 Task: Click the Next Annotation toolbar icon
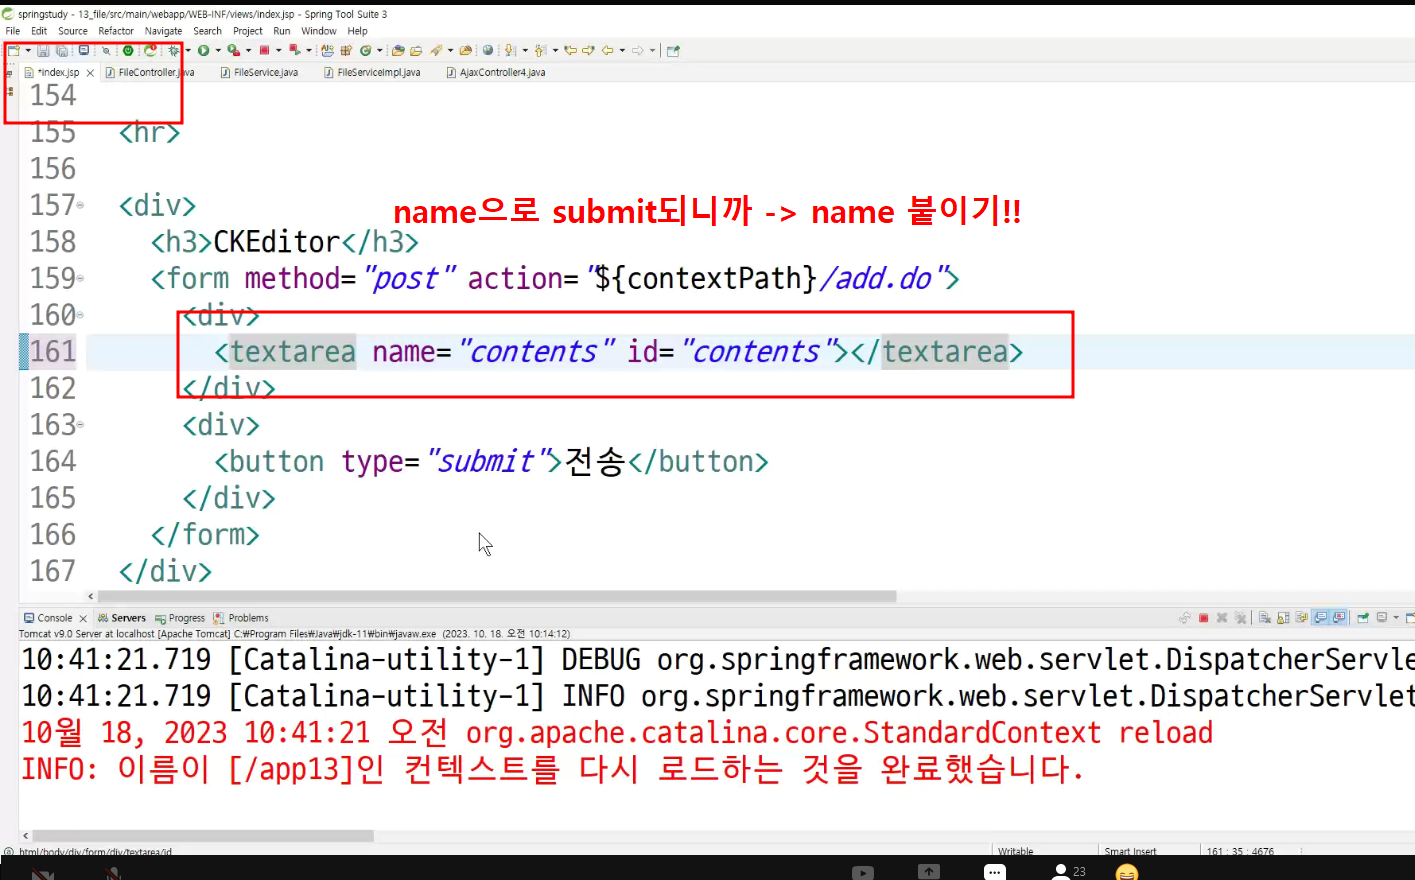point(510,50)
